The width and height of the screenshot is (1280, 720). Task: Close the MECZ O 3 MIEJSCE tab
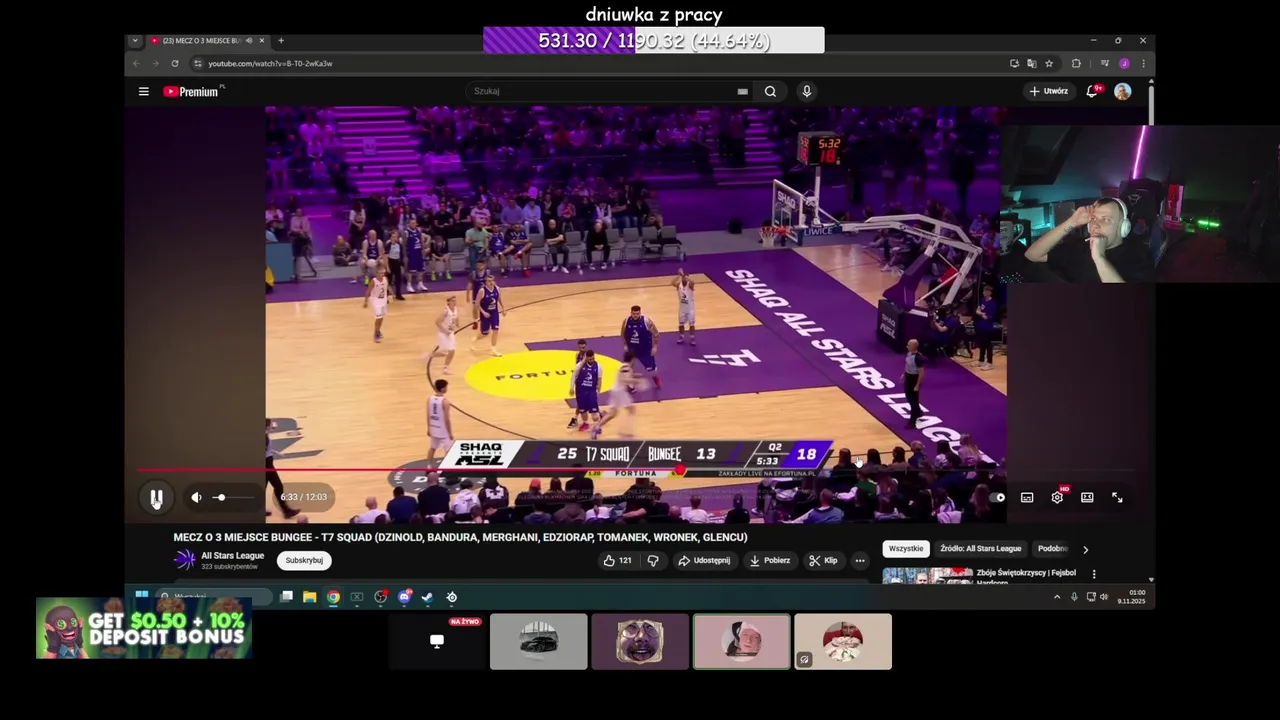(262, 41)
